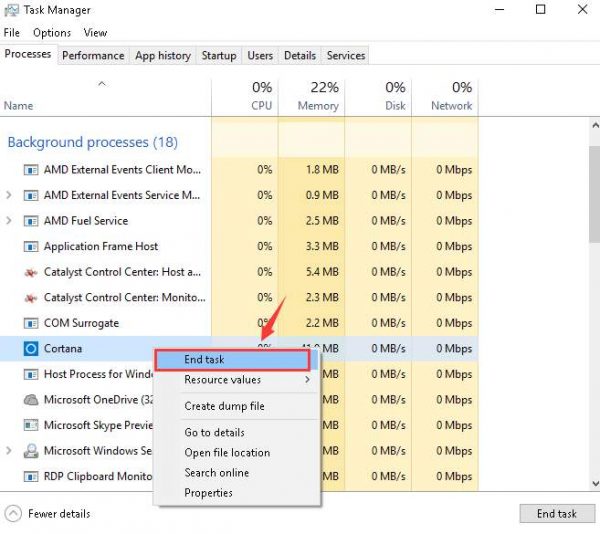Expand the AMD Fuel Service row
This screenshot has width=600, height=534.
coord(10,221)
